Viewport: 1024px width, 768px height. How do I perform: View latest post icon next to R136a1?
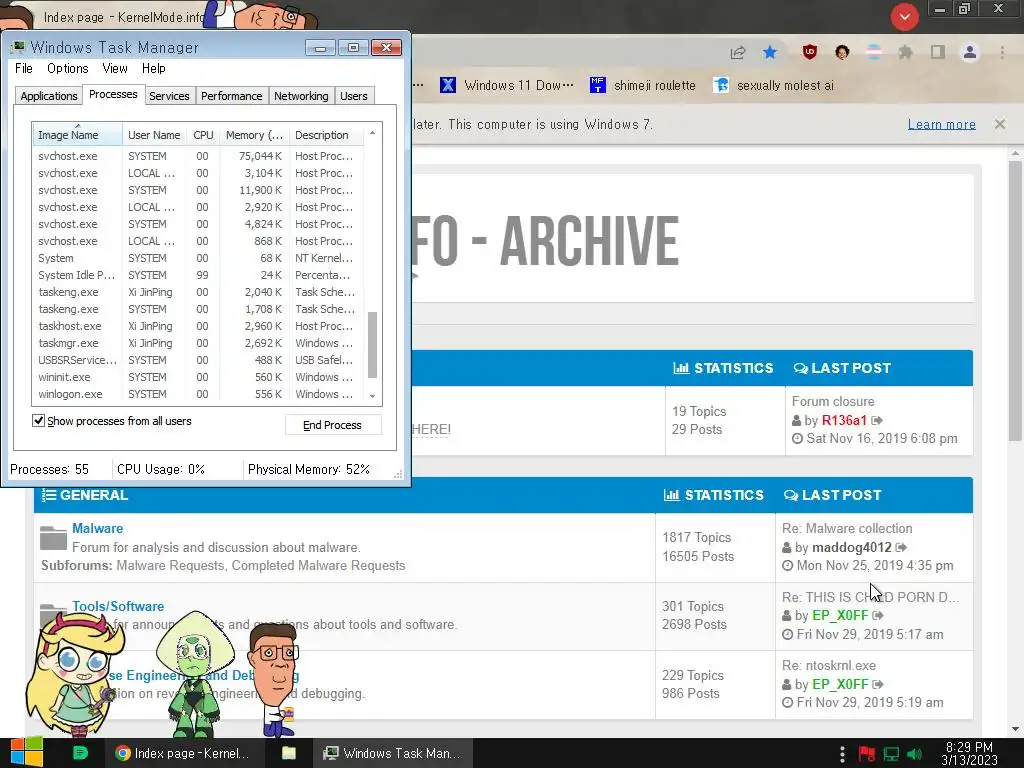coord(877,420)
